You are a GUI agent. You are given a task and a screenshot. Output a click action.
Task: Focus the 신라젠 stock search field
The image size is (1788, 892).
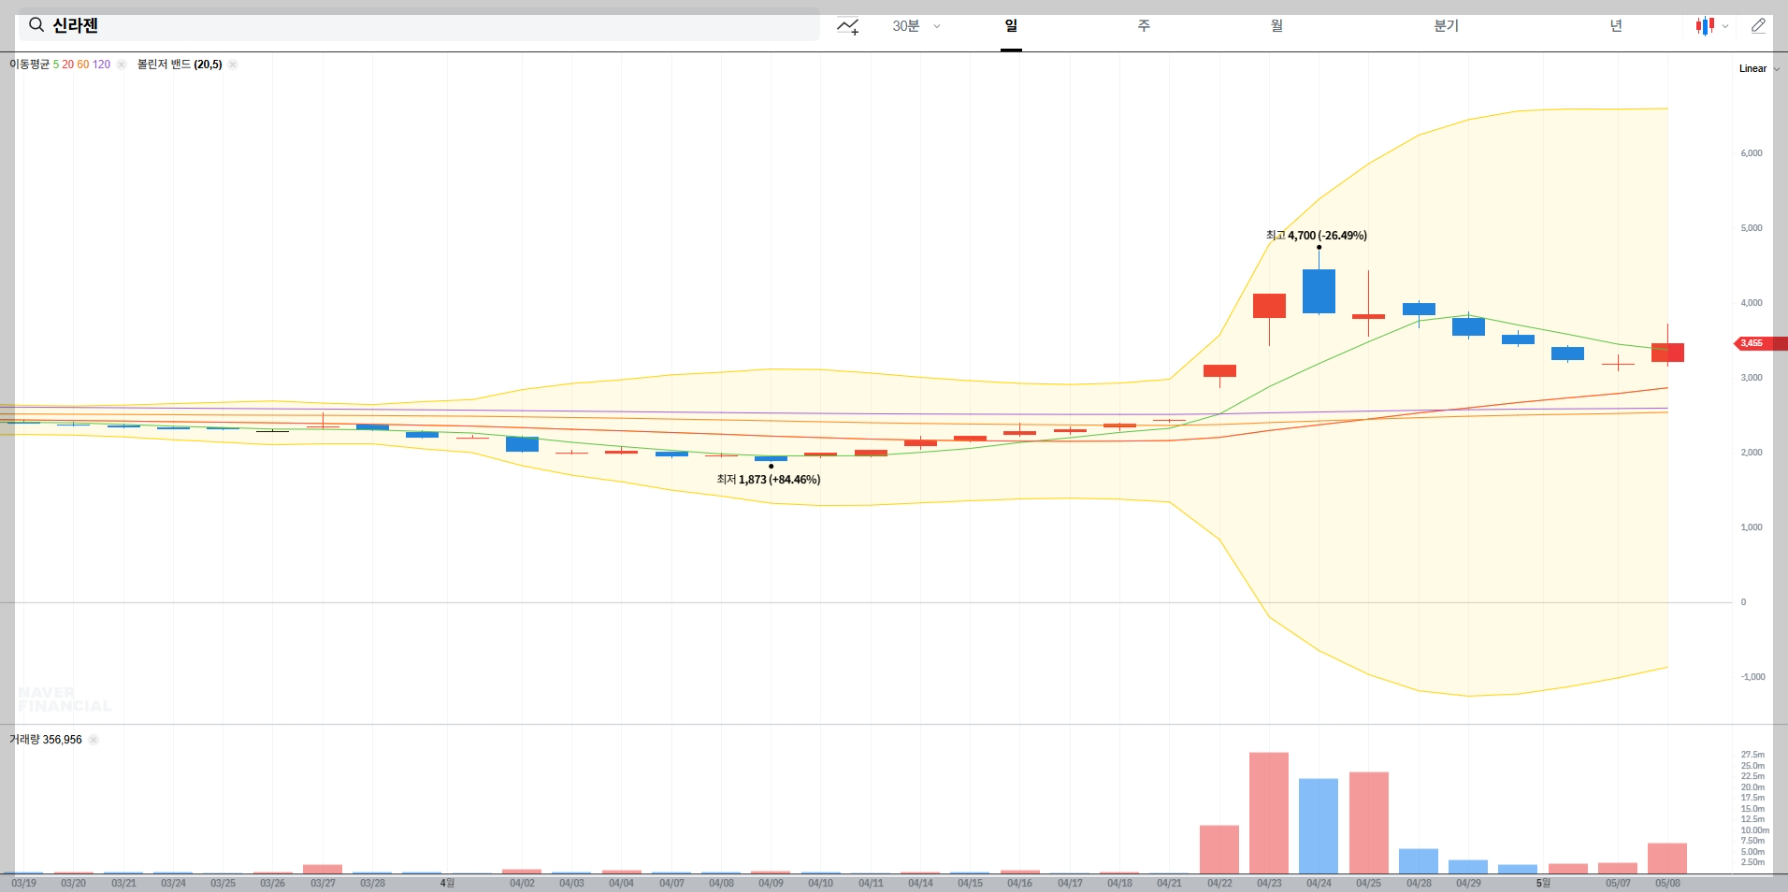[419, 25]
